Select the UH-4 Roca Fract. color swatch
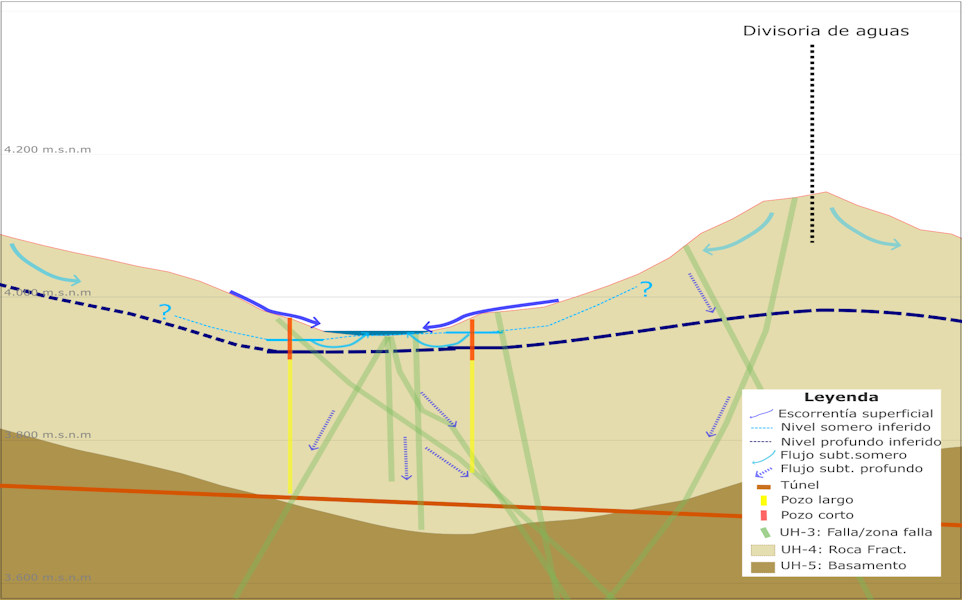The height and width of the screenshot is (600, 962). [762, 549]
